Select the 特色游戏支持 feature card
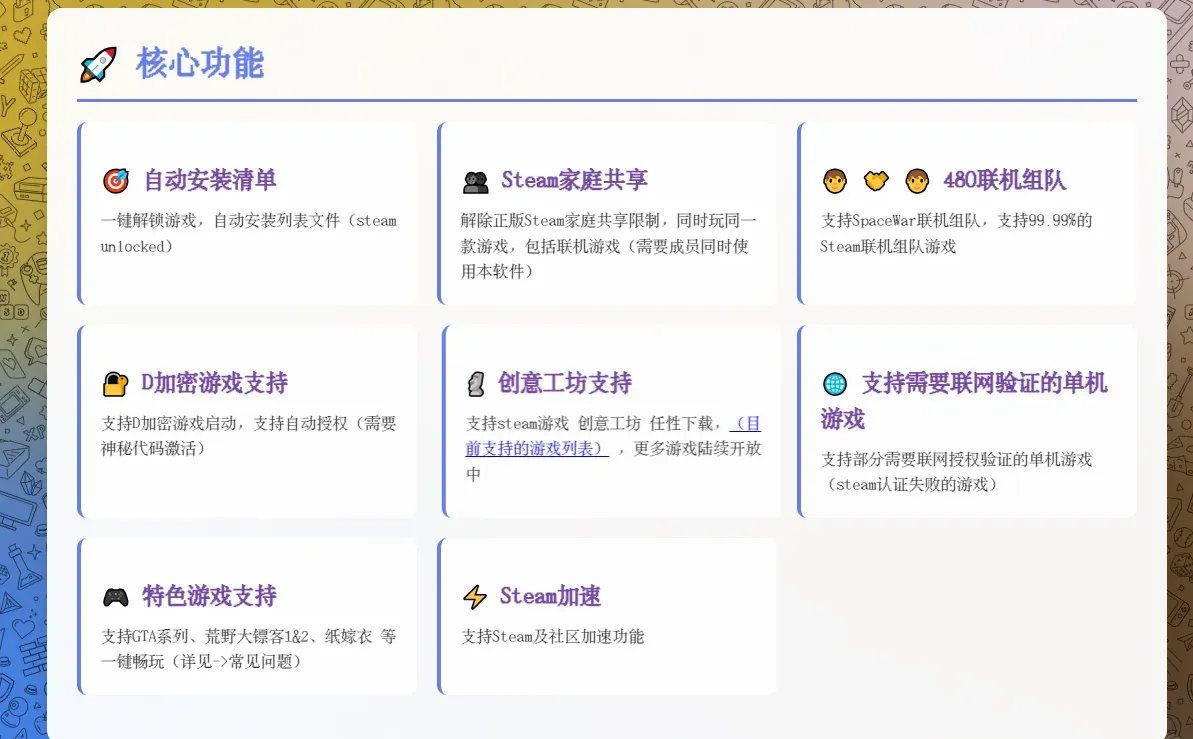Screen dimensions: 1193x739 coord(246,616)
